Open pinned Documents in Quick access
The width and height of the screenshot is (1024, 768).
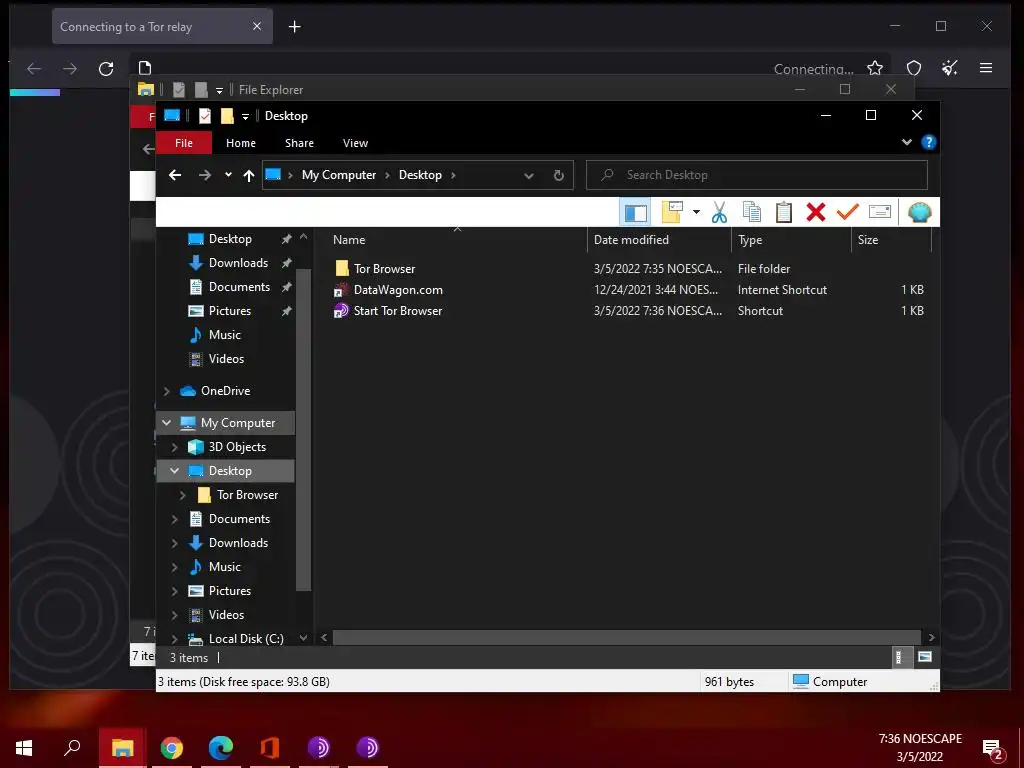click(x=239, y=287)
